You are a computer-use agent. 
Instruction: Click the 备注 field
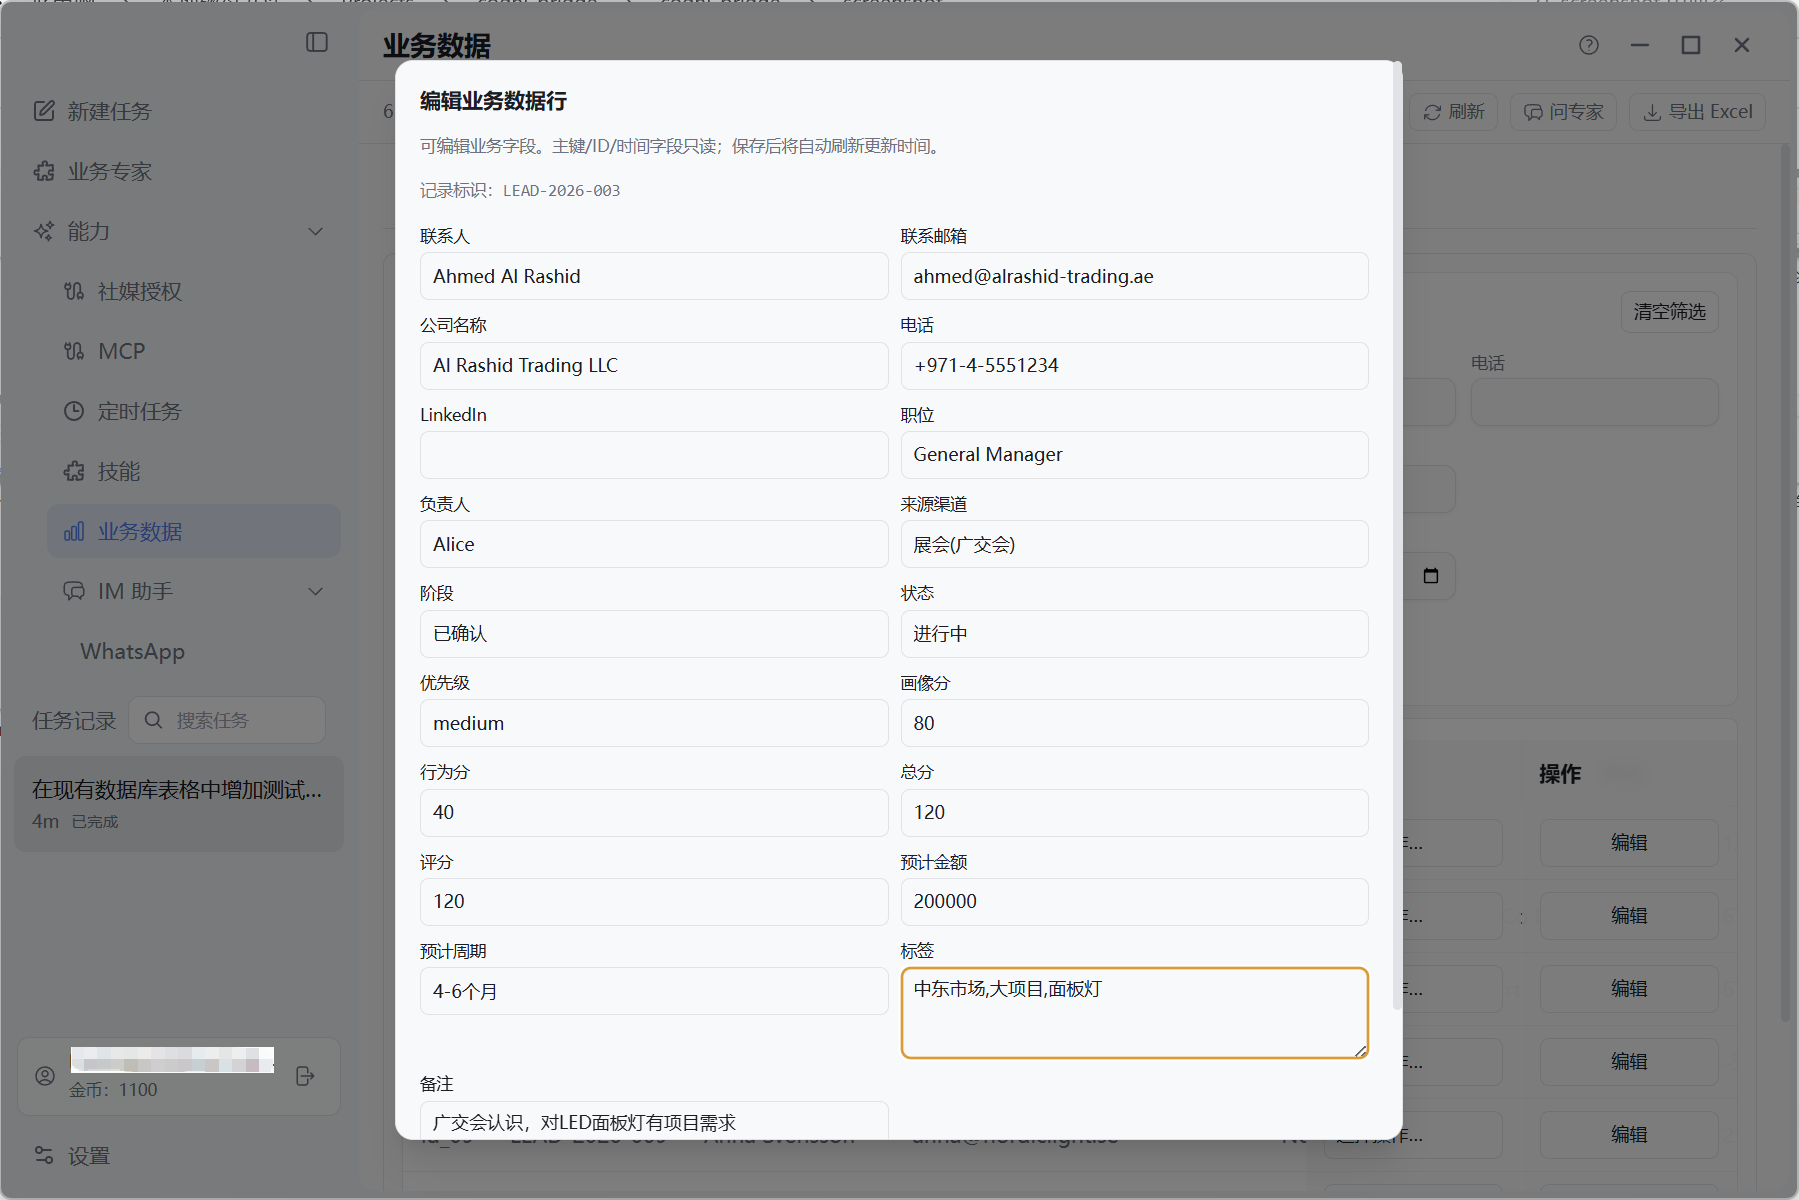(654, 1120)
